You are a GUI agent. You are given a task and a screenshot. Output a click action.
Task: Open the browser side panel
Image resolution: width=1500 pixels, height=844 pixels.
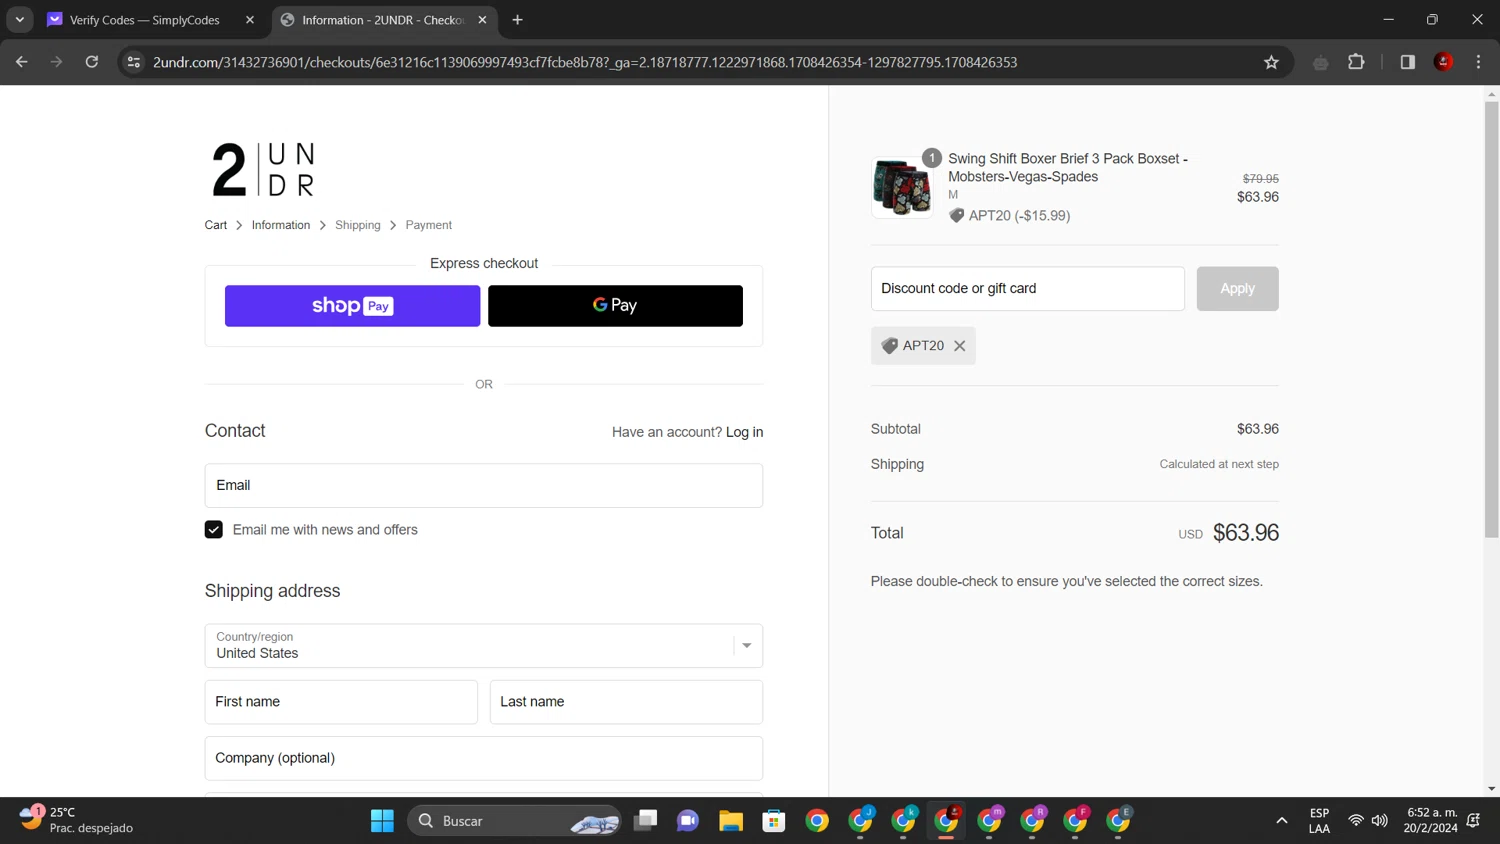click(x=1407, y=62)
